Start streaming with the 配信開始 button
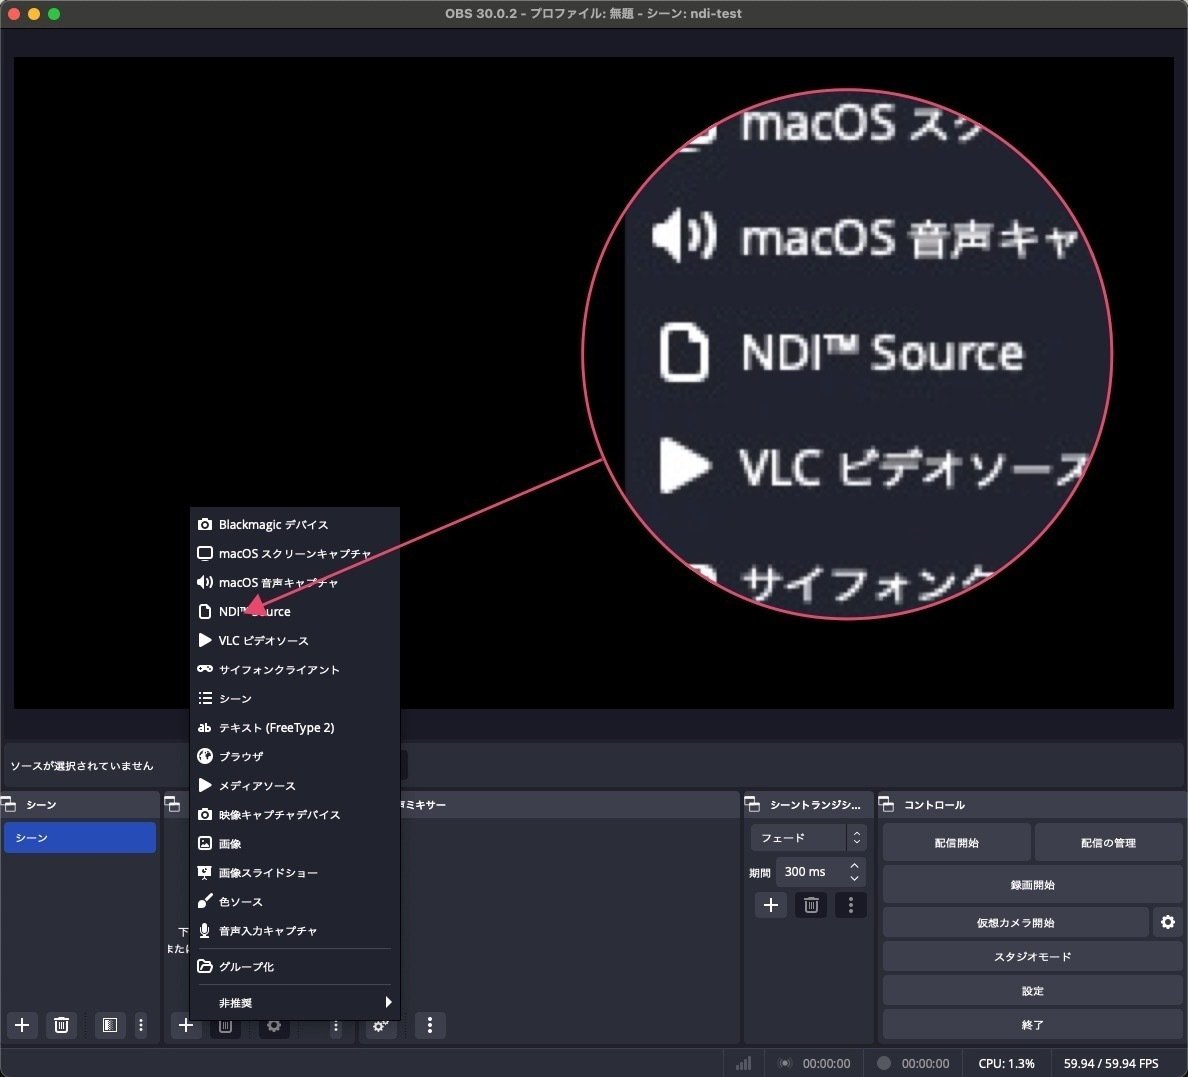Image resolution: width=1188 pixels, height=1077 pixels. 956,841
